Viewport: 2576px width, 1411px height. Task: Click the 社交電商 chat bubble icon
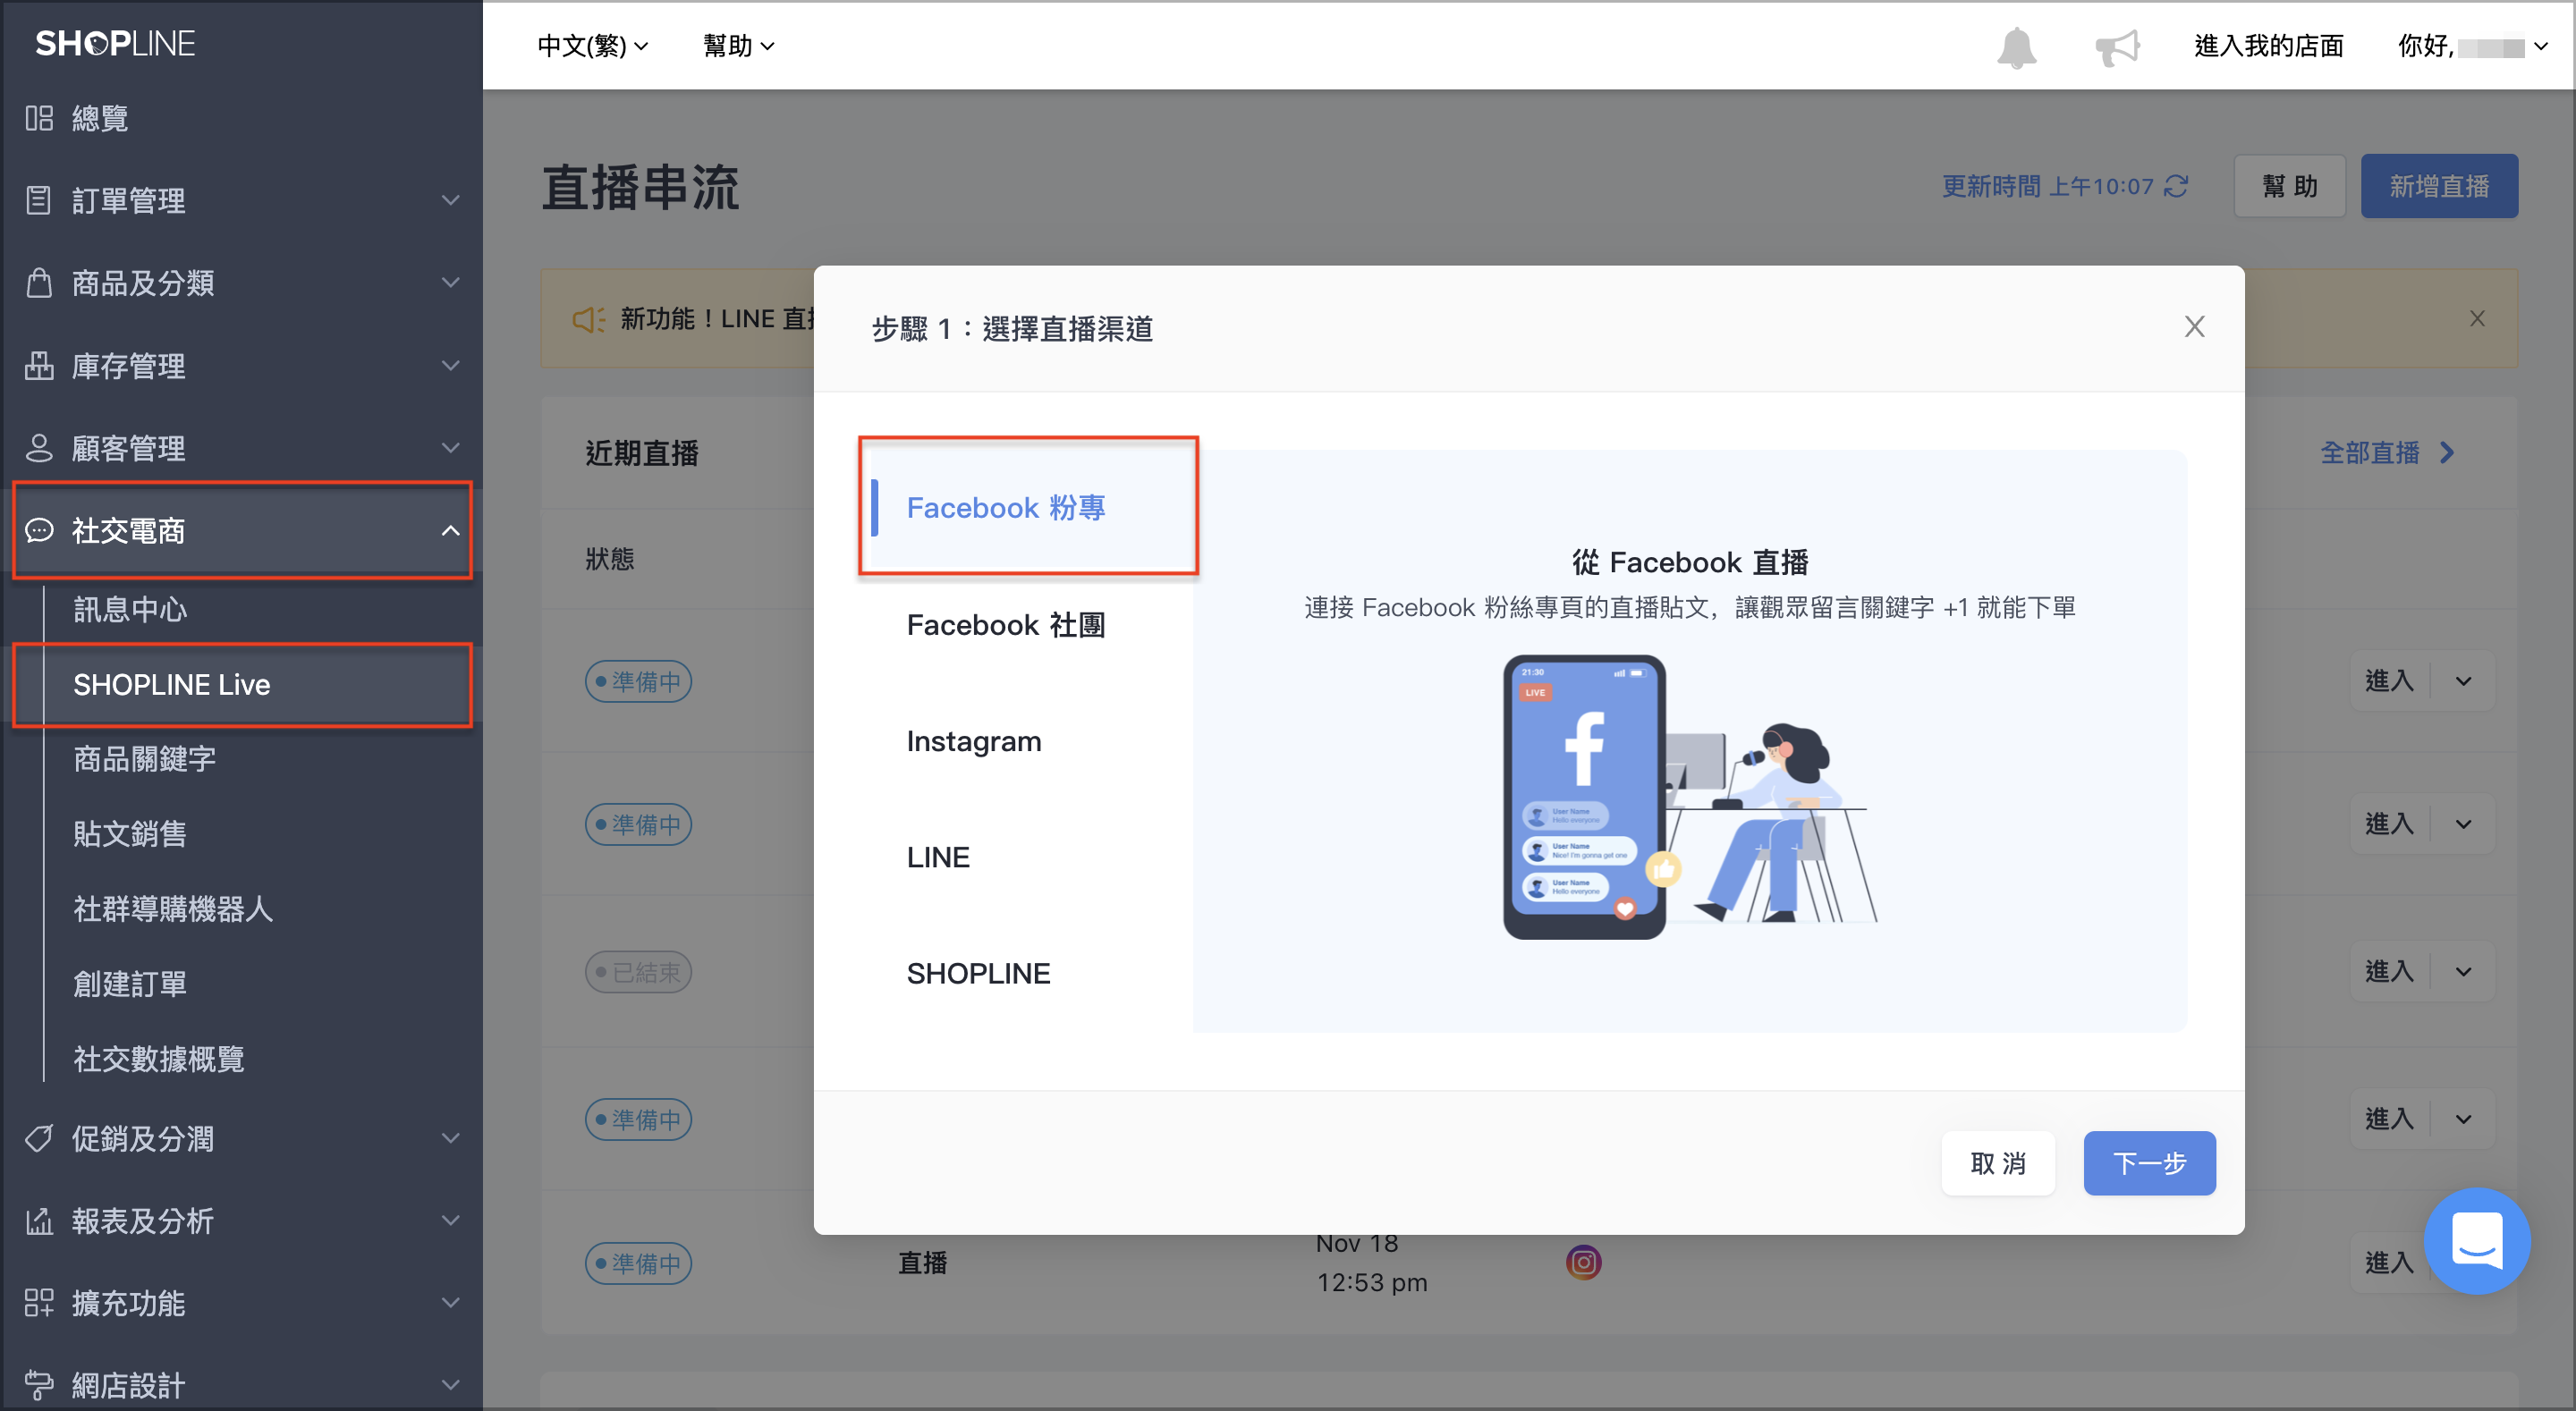39,530
